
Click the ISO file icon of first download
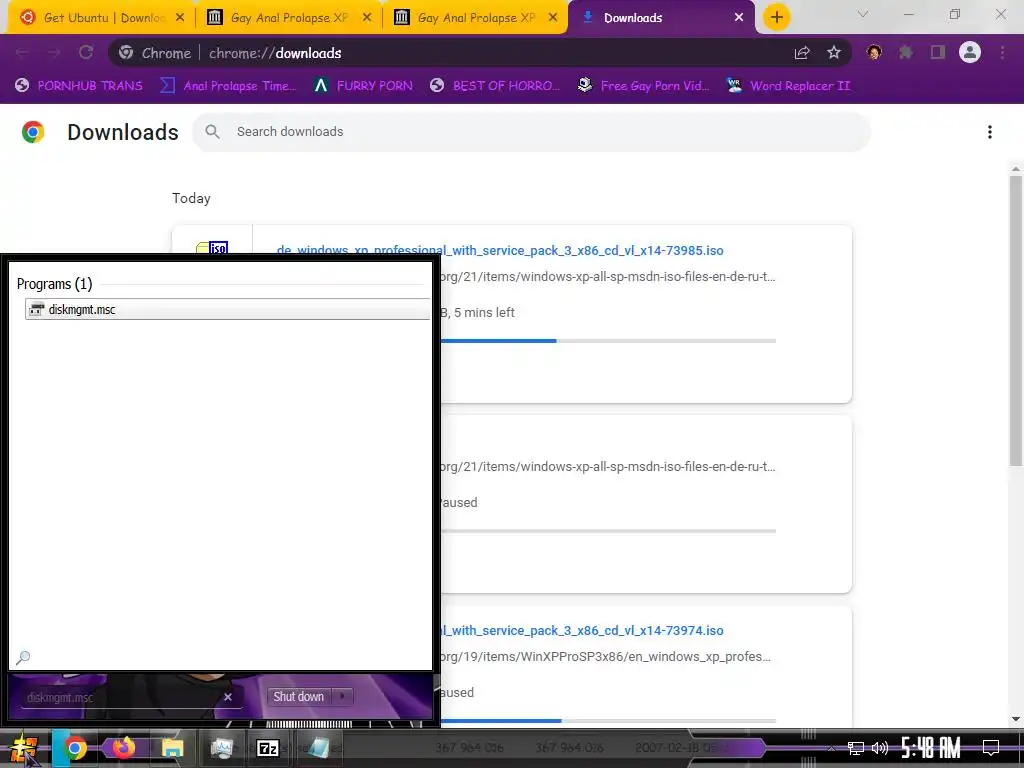[x=212, y=248]
